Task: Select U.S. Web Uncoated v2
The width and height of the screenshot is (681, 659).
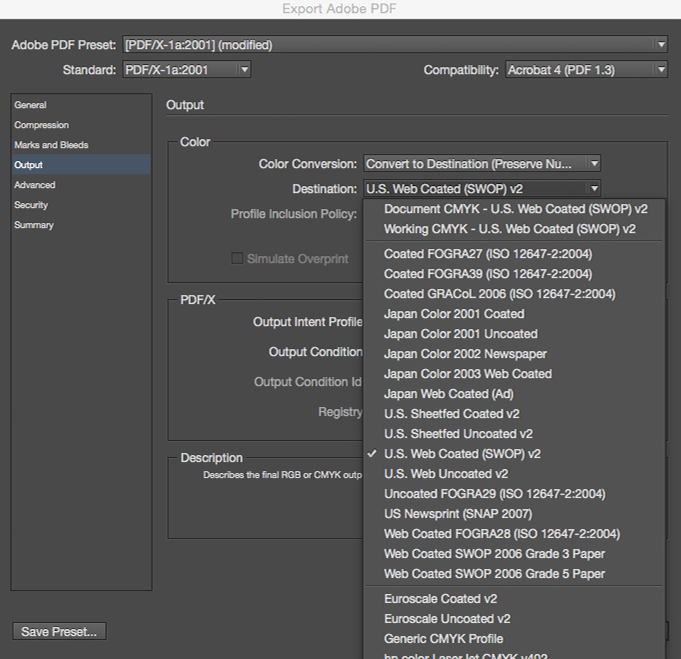Action: point(514,474)
